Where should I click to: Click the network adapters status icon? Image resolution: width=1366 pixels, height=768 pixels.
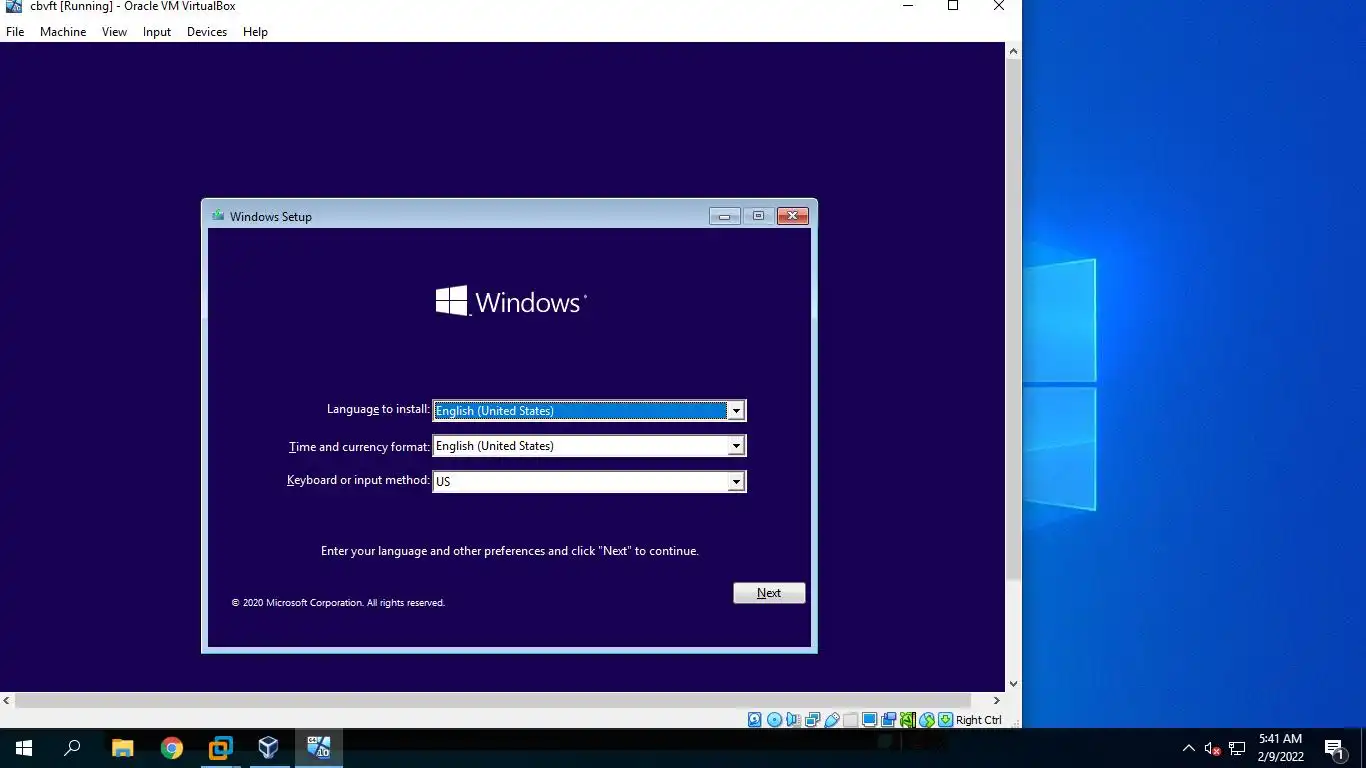(813, 720)
